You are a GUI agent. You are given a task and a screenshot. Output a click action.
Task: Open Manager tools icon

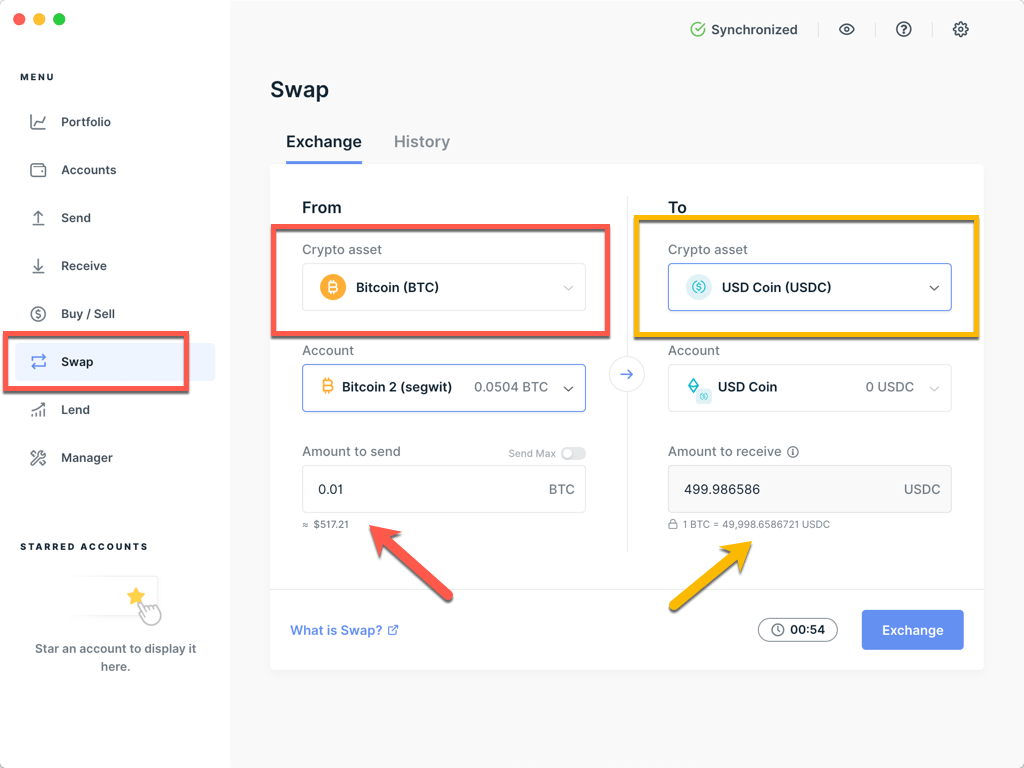pos(38,458)
